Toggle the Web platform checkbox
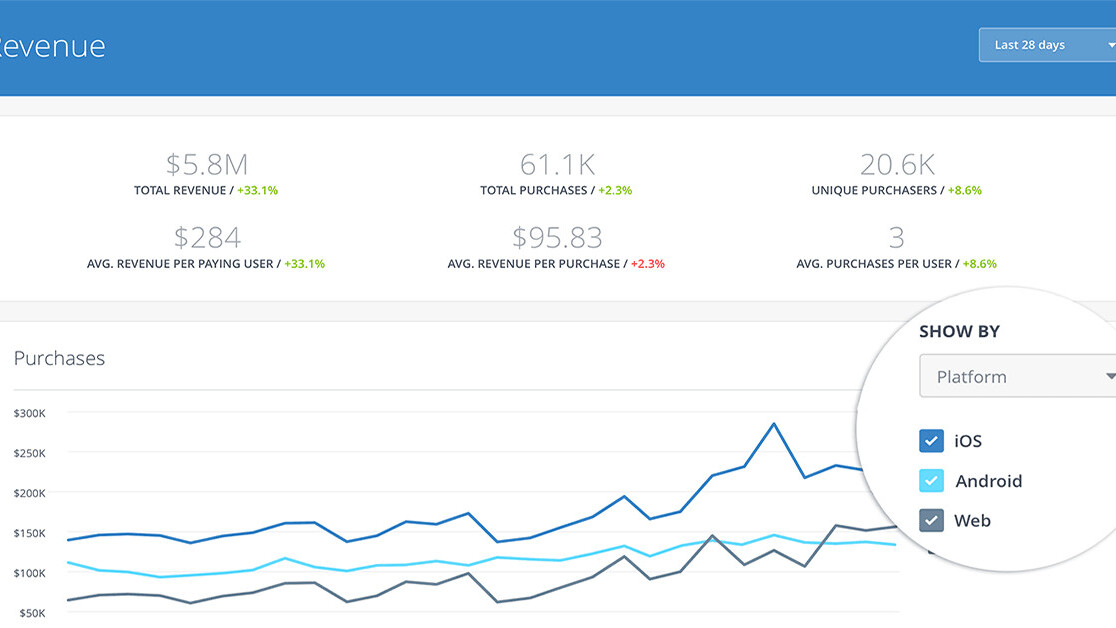The width and height of the screenshot is (1116, 628). (931, 520)
